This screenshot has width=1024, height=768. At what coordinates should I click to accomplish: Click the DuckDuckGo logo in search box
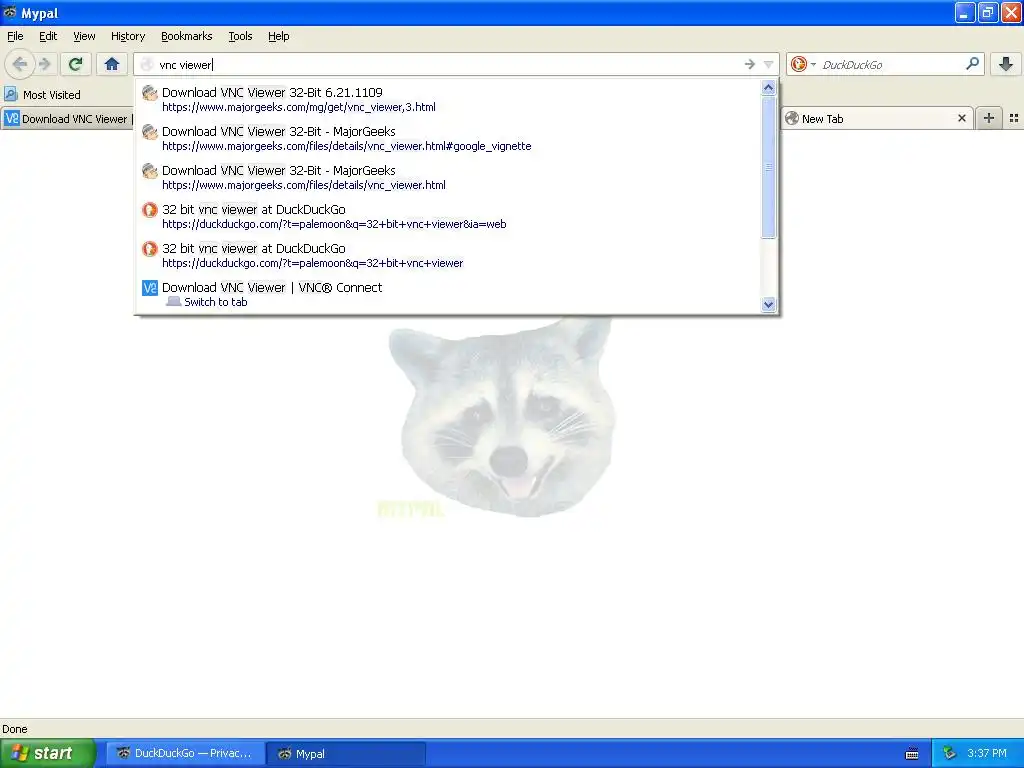pyautogui.click(x=798, y=64)
